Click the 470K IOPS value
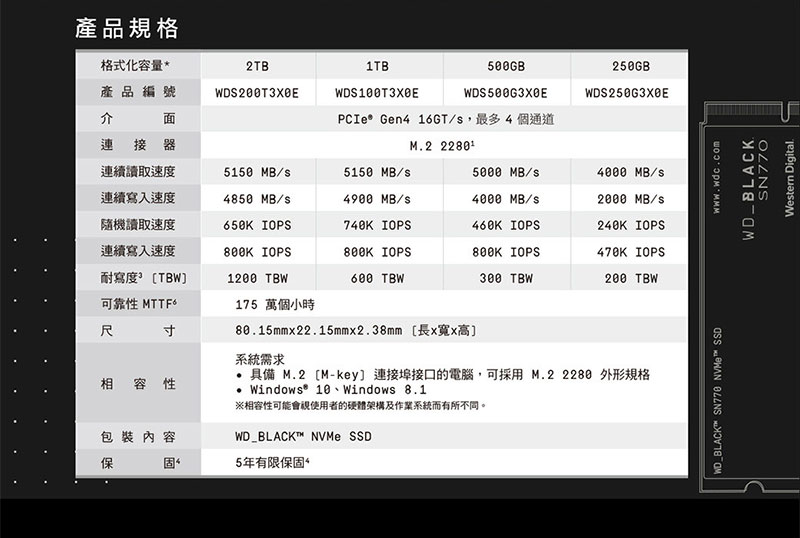 [x=631, y=252]
